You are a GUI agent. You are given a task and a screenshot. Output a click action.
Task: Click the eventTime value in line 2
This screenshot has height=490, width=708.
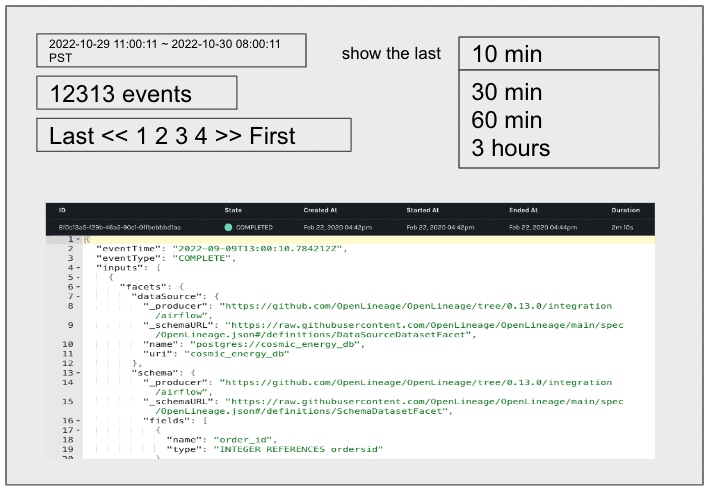click(x=257, y=248)
